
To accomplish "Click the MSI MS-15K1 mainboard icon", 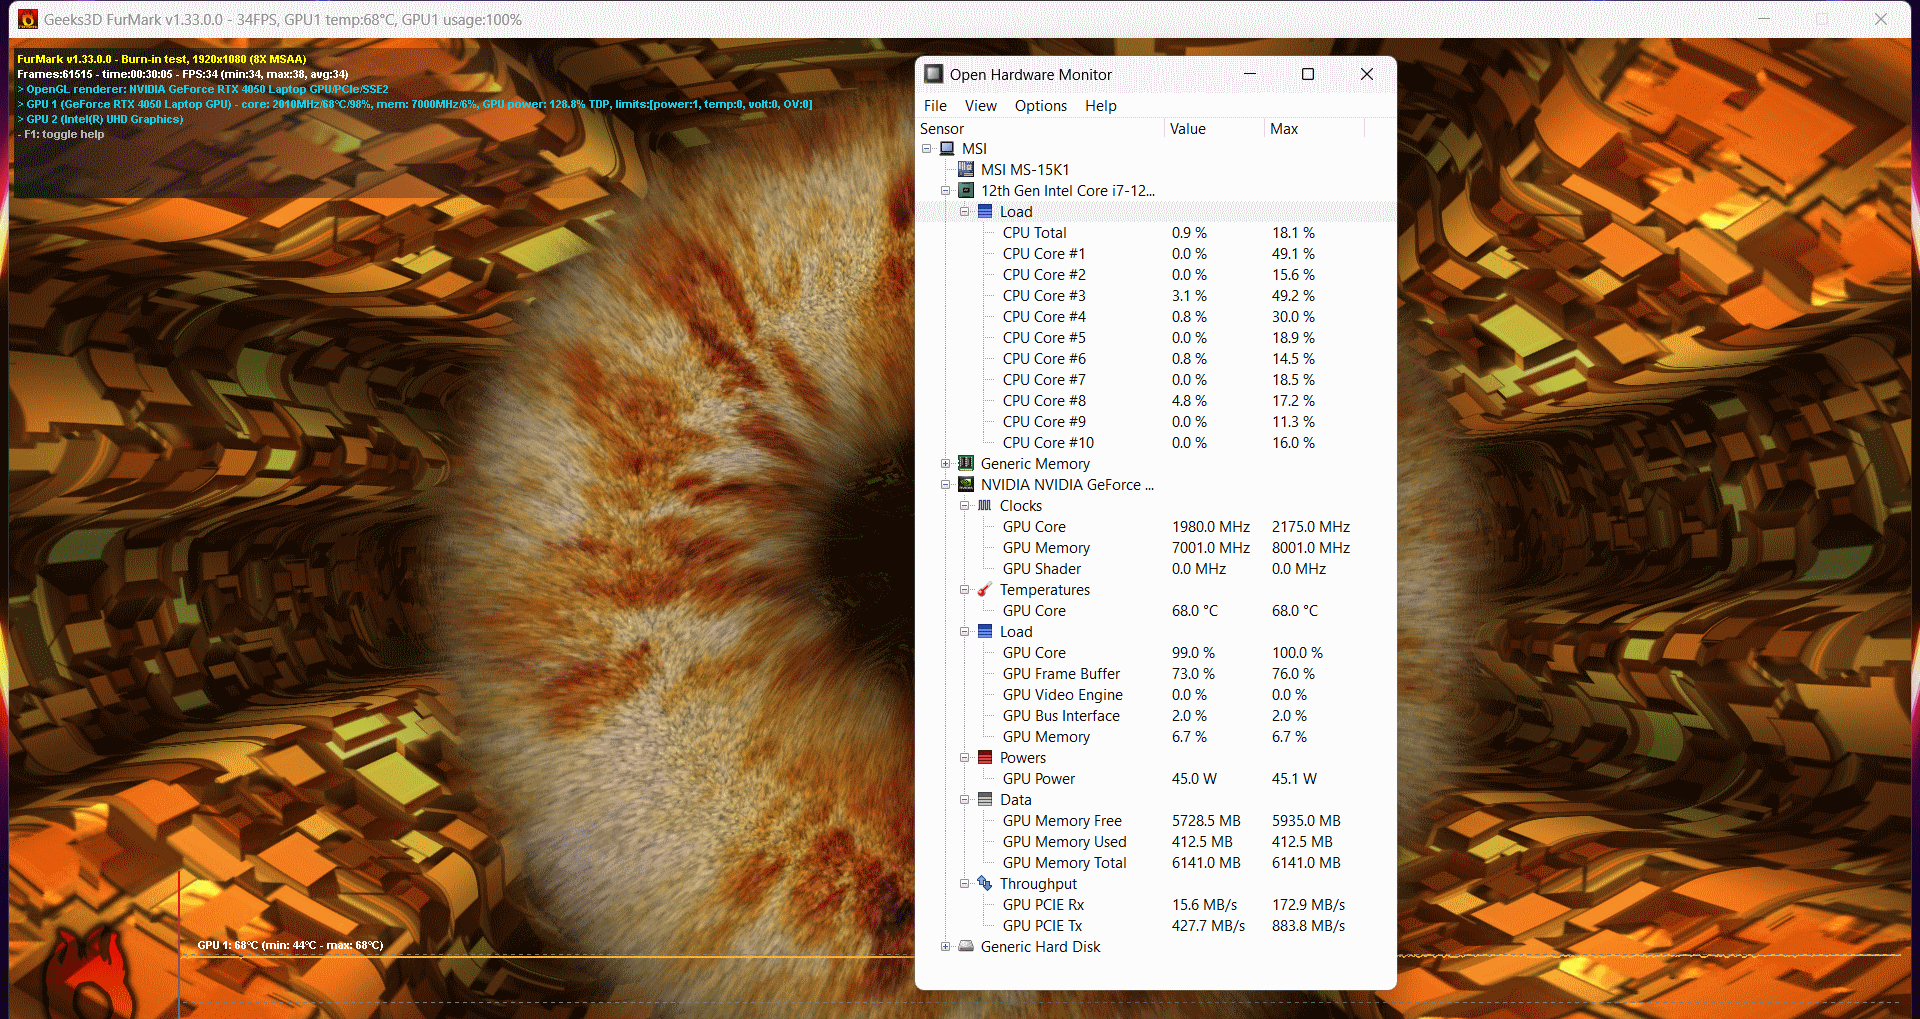I will click(966, 170).
